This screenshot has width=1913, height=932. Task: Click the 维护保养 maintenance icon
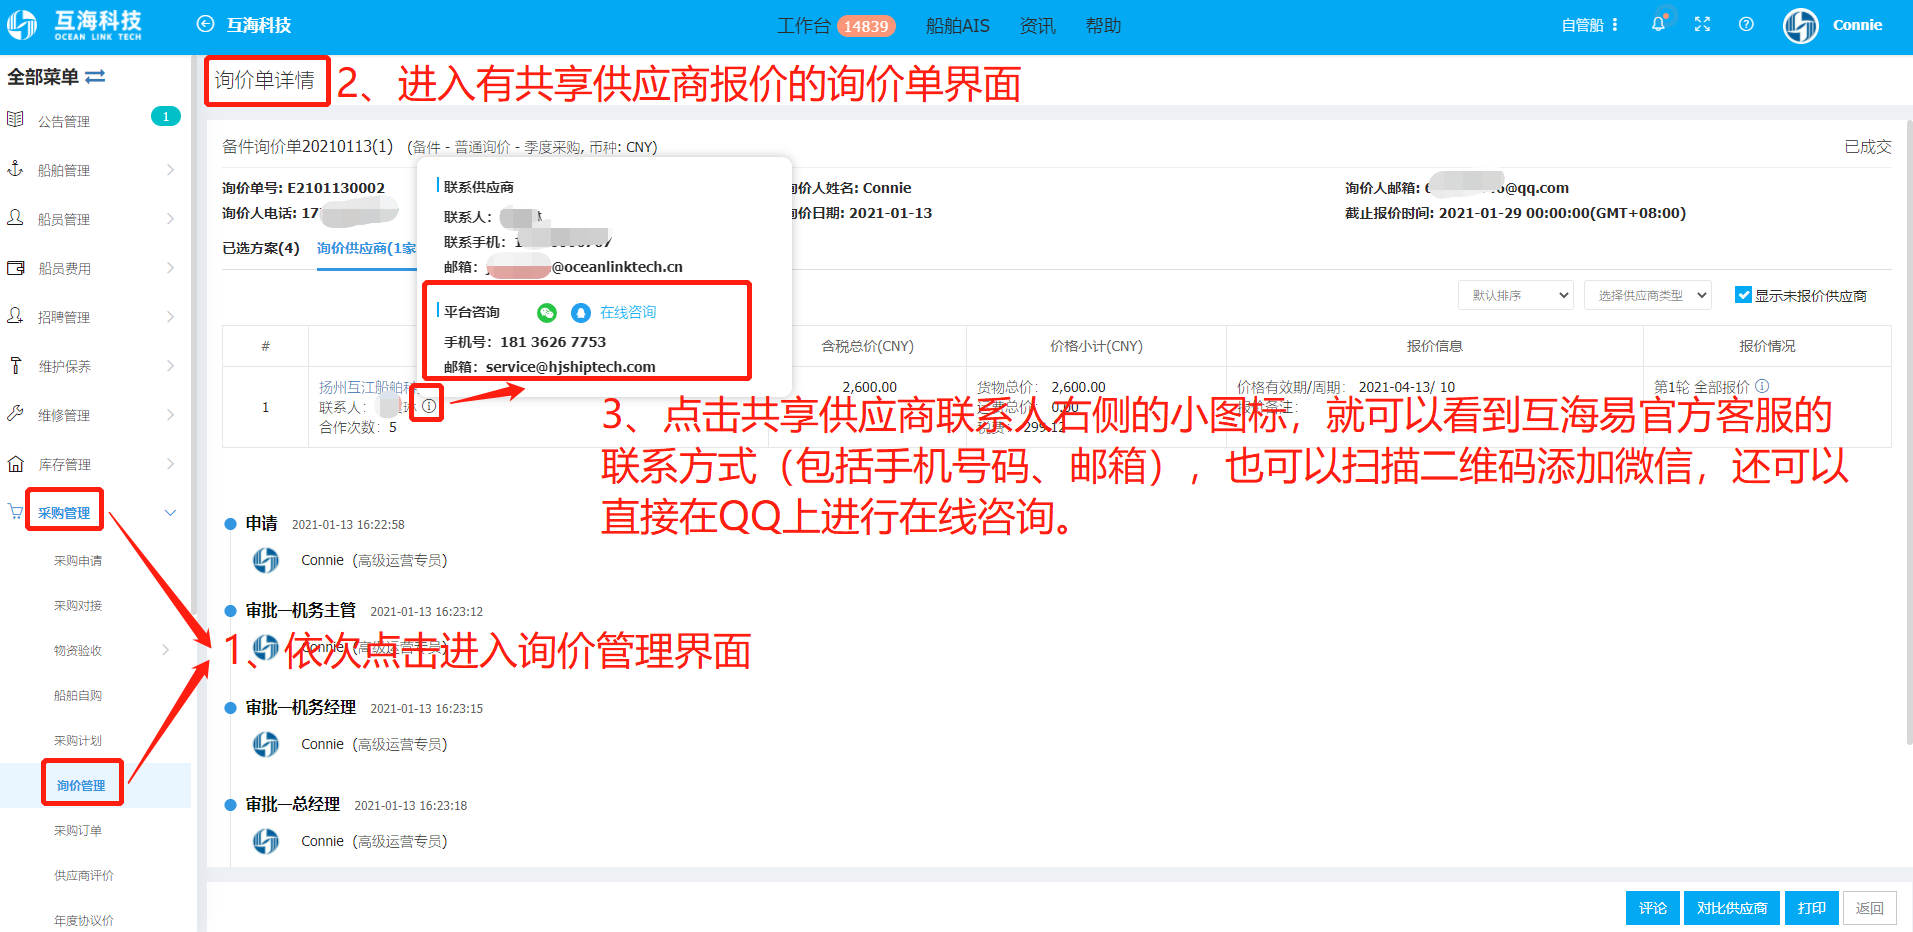[x=15, y=365]
